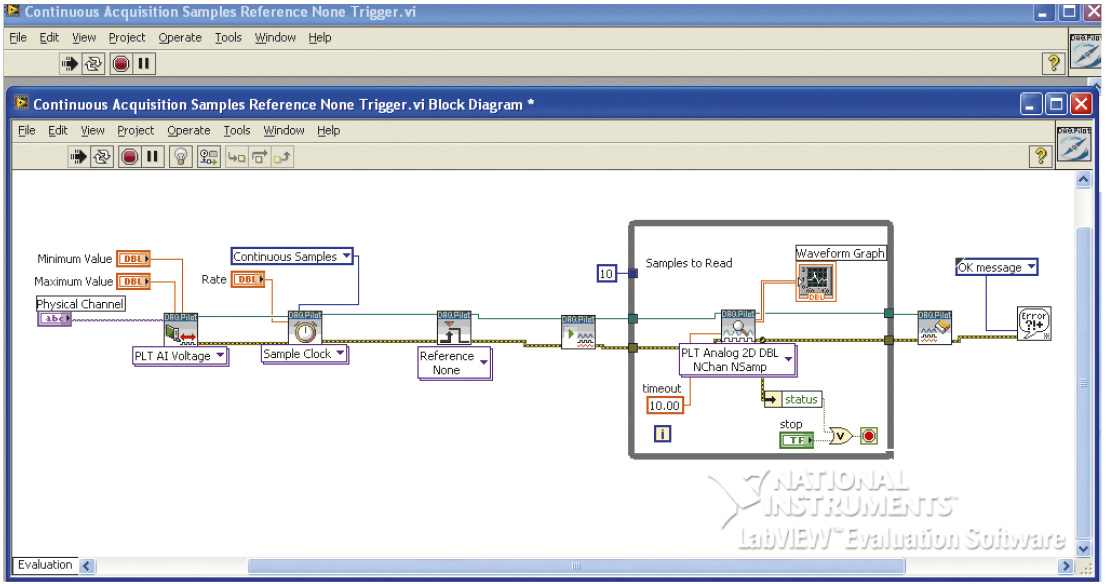Open Project menu in Block Diagram window
Viewport: 1106px width, 584px height.
pyautogui.click(x=135, y=130)
